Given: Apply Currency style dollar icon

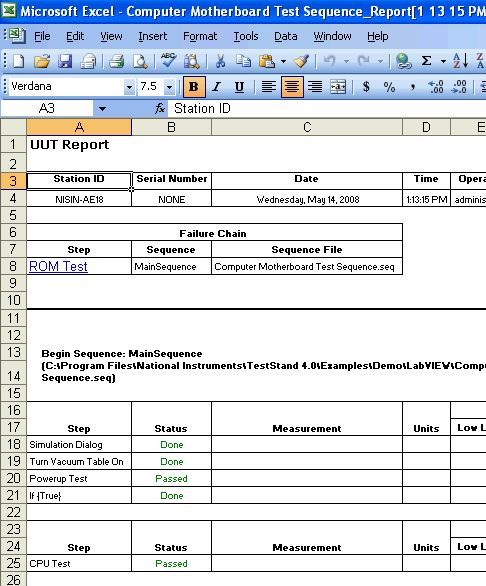Looking at the screenshot, I should pos(366,87).
